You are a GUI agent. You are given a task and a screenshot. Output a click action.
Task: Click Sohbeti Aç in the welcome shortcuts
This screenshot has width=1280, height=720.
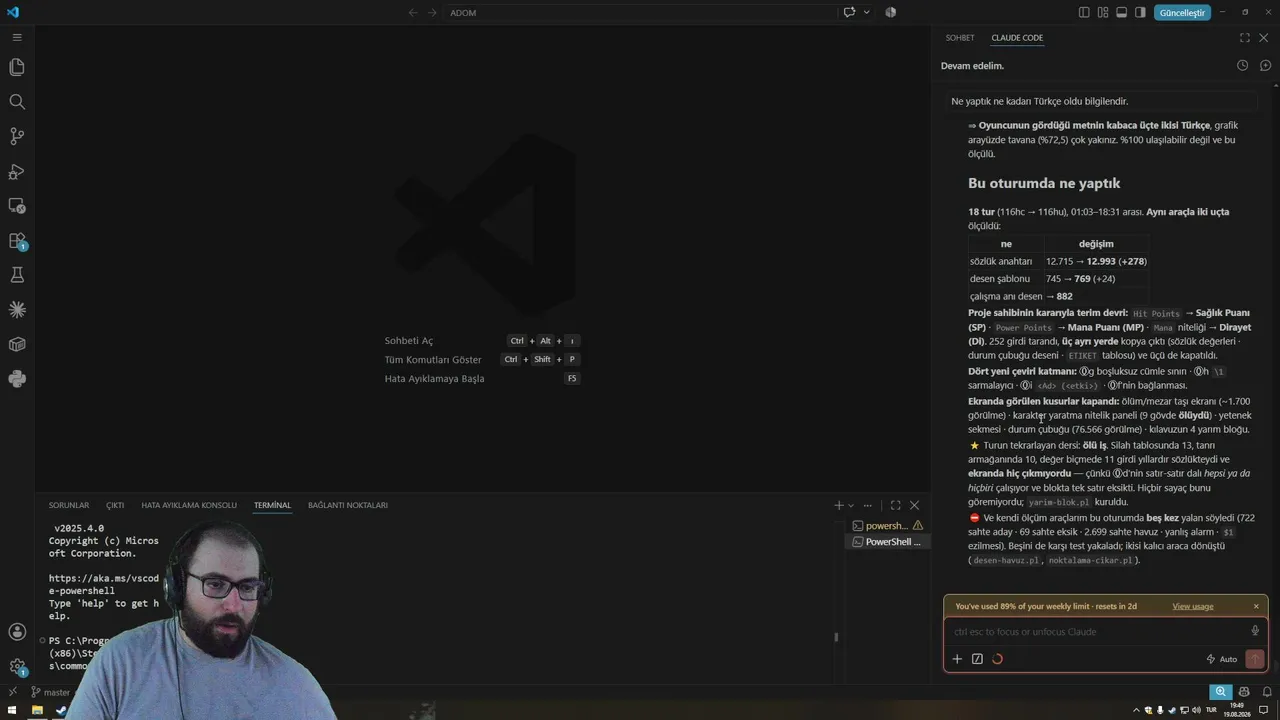pos(409,341)
